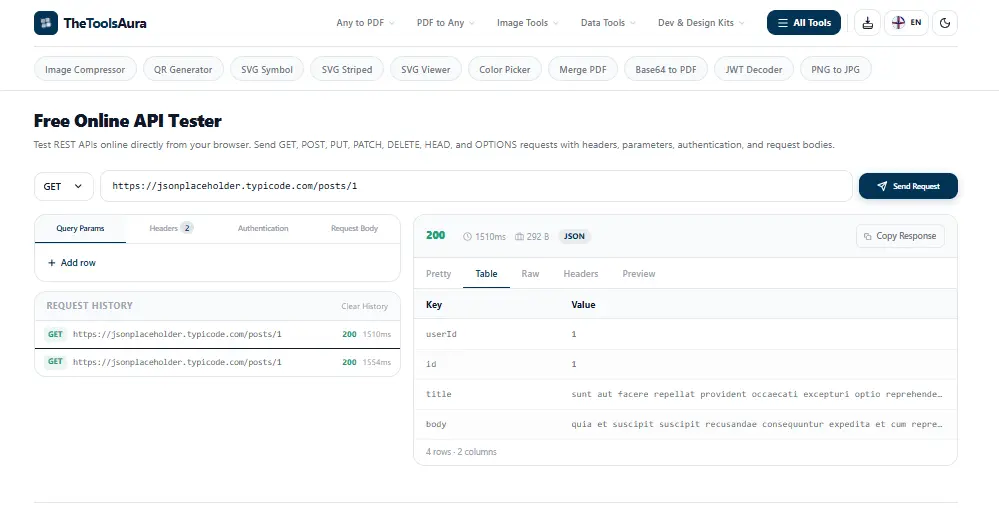Expand the Image Tools menu
Screen dimensions: 999x531
(x=528, y=23)
